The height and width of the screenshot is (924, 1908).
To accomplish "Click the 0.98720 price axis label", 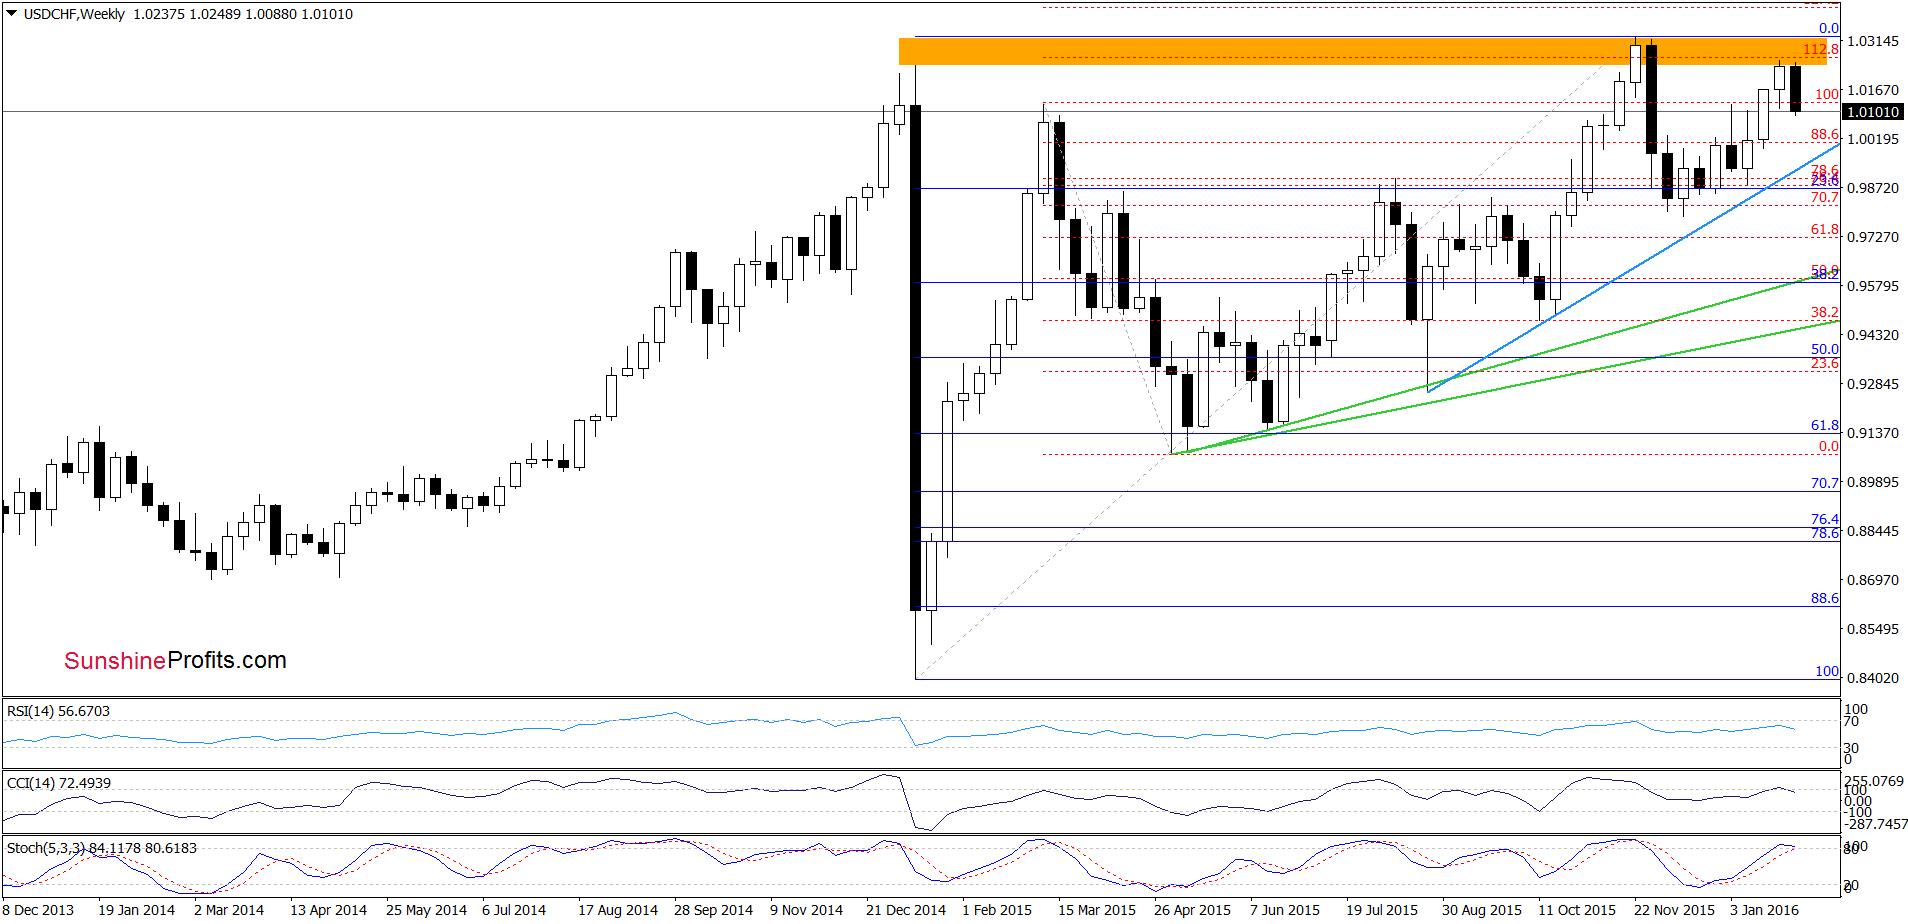I will (x=1873, y=188).
